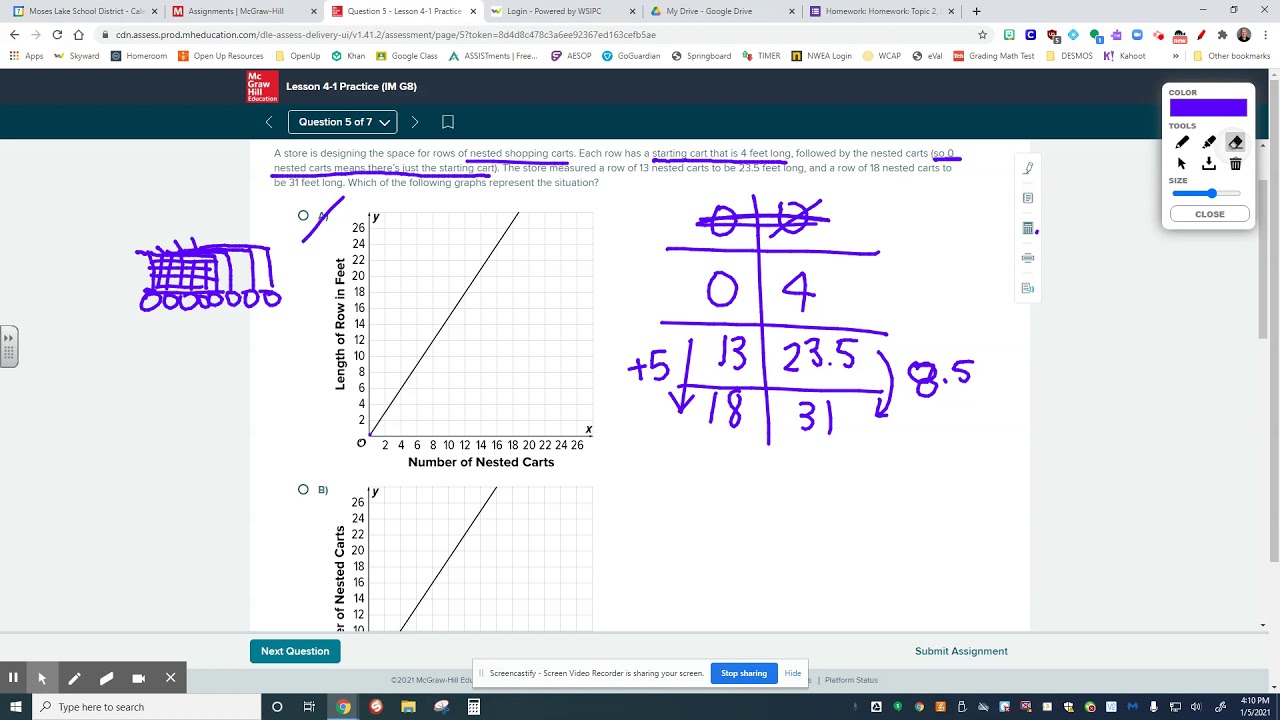Image resolution: width=1280 pixels, height=720 pixels.
Task: Open the Google Class bookmark folder
Action: pyautogui.click(x=407, y=56)
